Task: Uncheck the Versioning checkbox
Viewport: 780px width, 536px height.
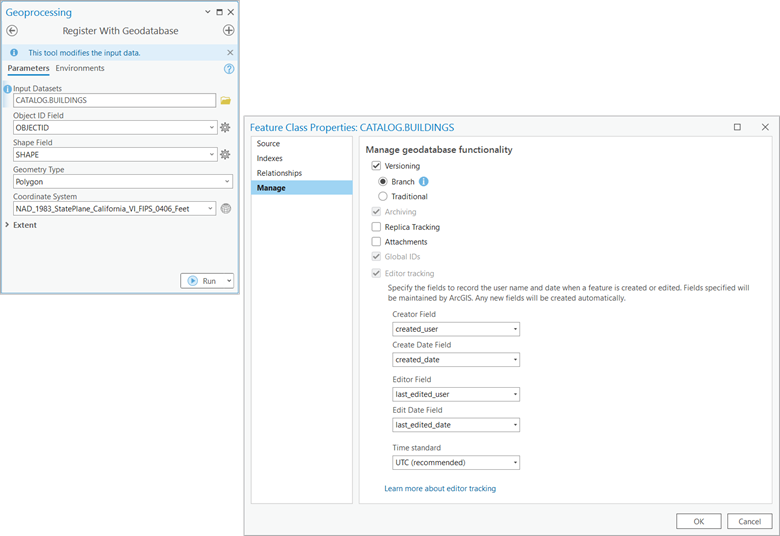Action: click(376, 166)
